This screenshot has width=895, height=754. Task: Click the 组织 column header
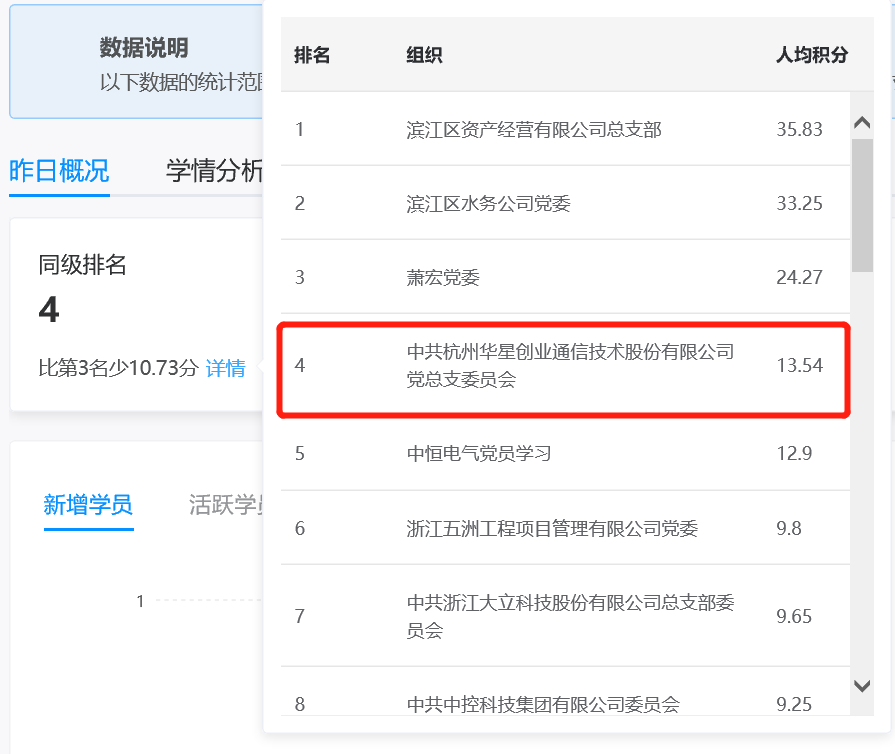[x=424, y=55]
